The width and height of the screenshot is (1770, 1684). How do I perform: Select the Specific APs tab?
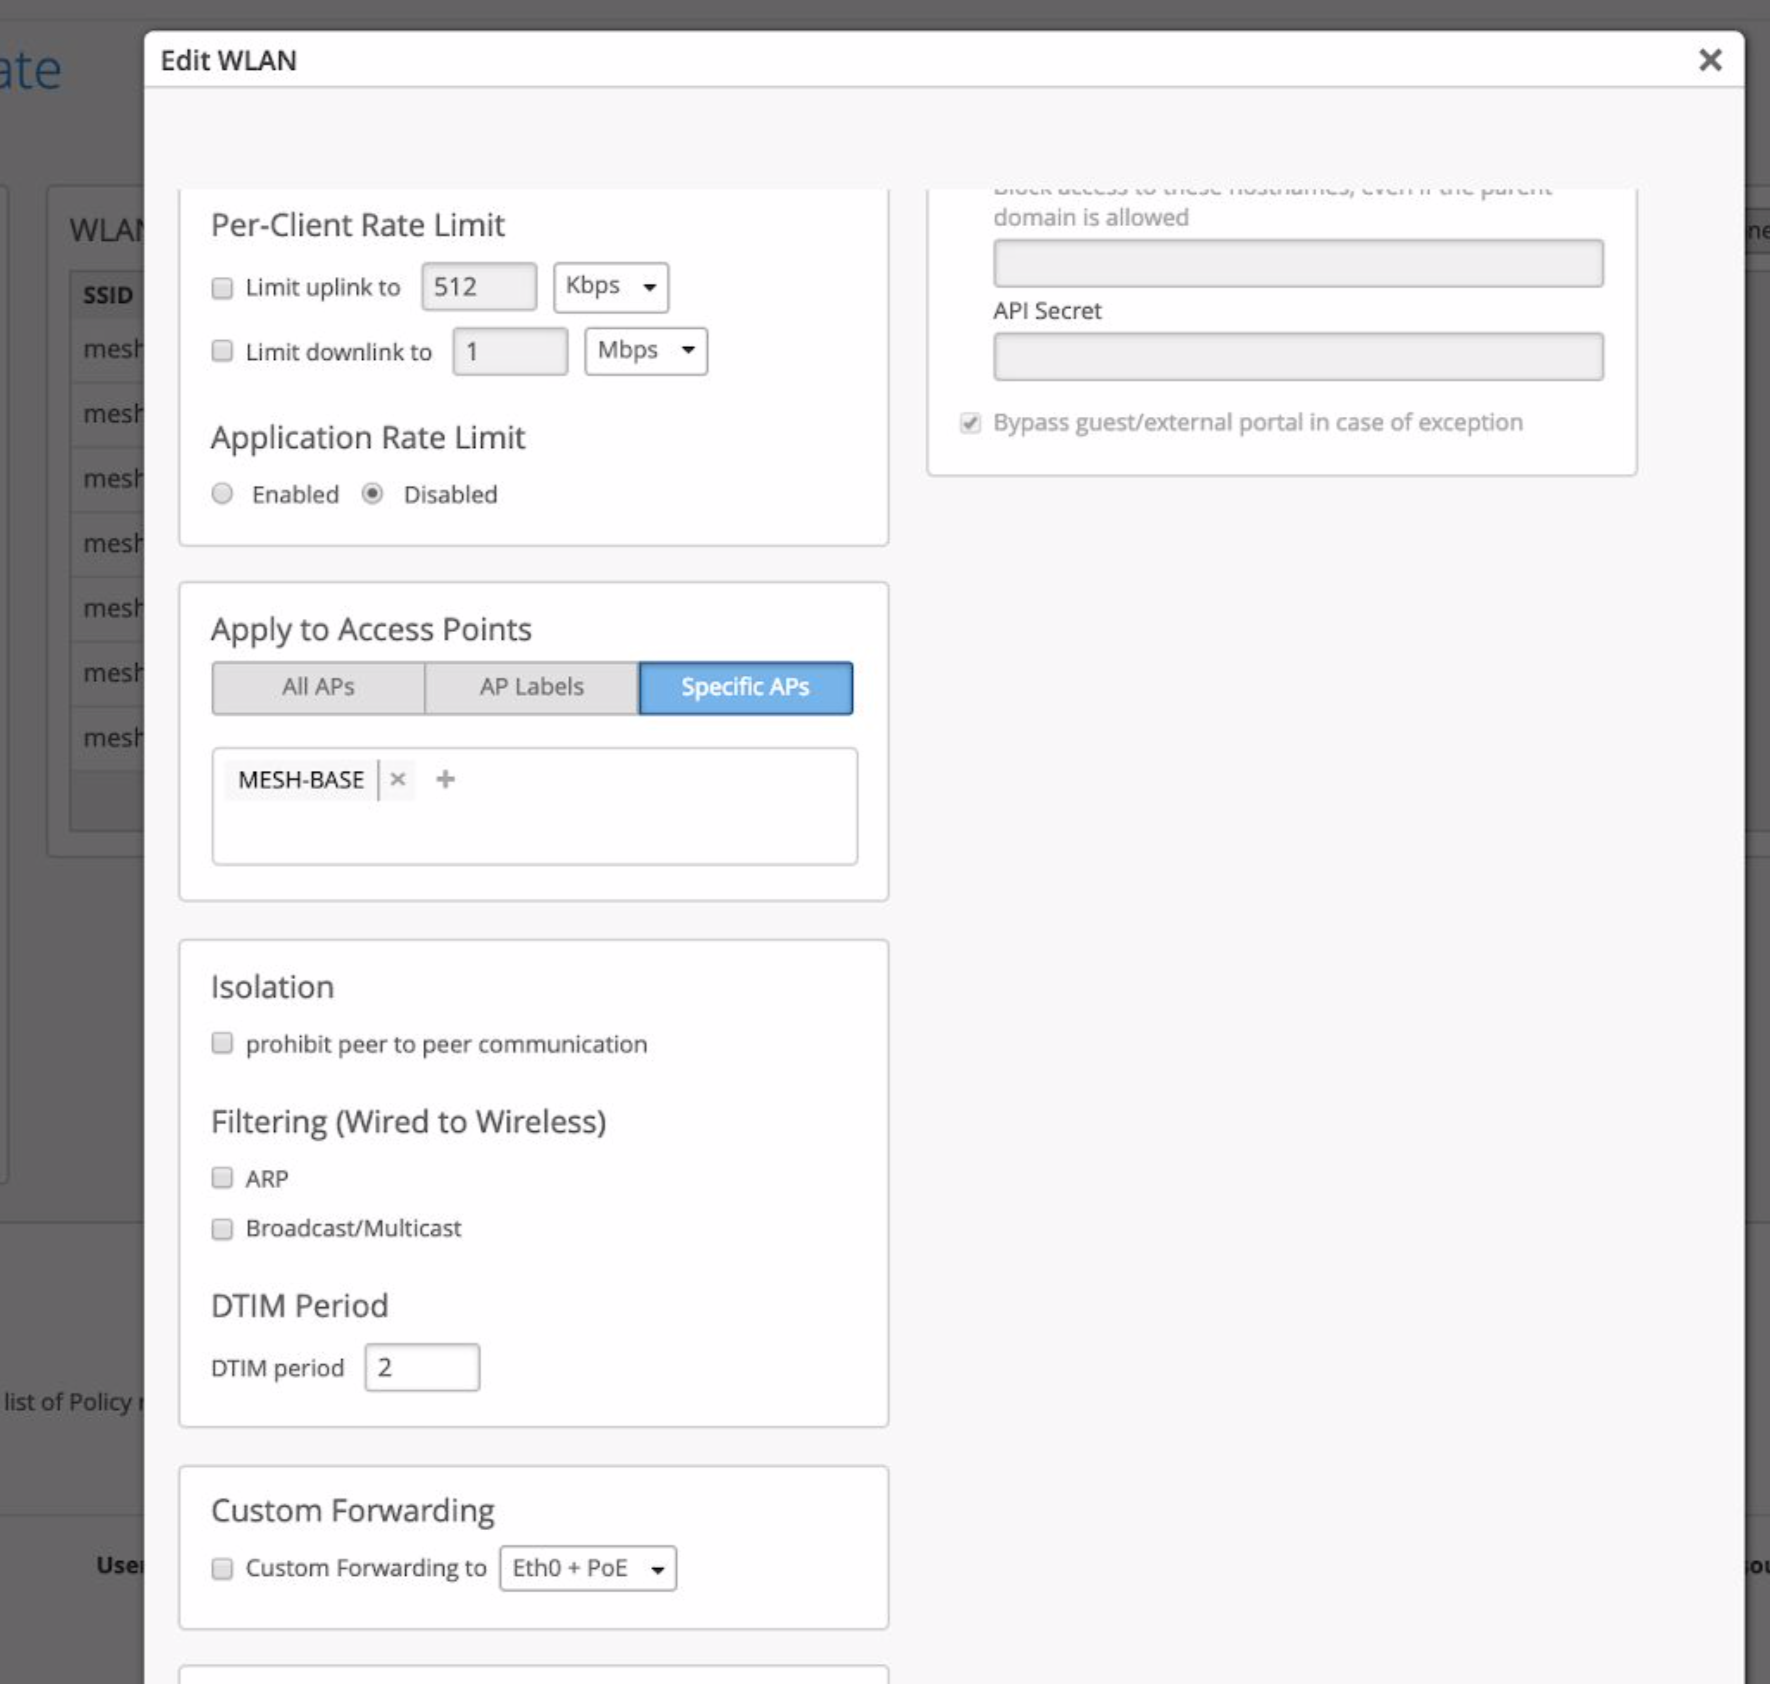click(x=745, y=687)
